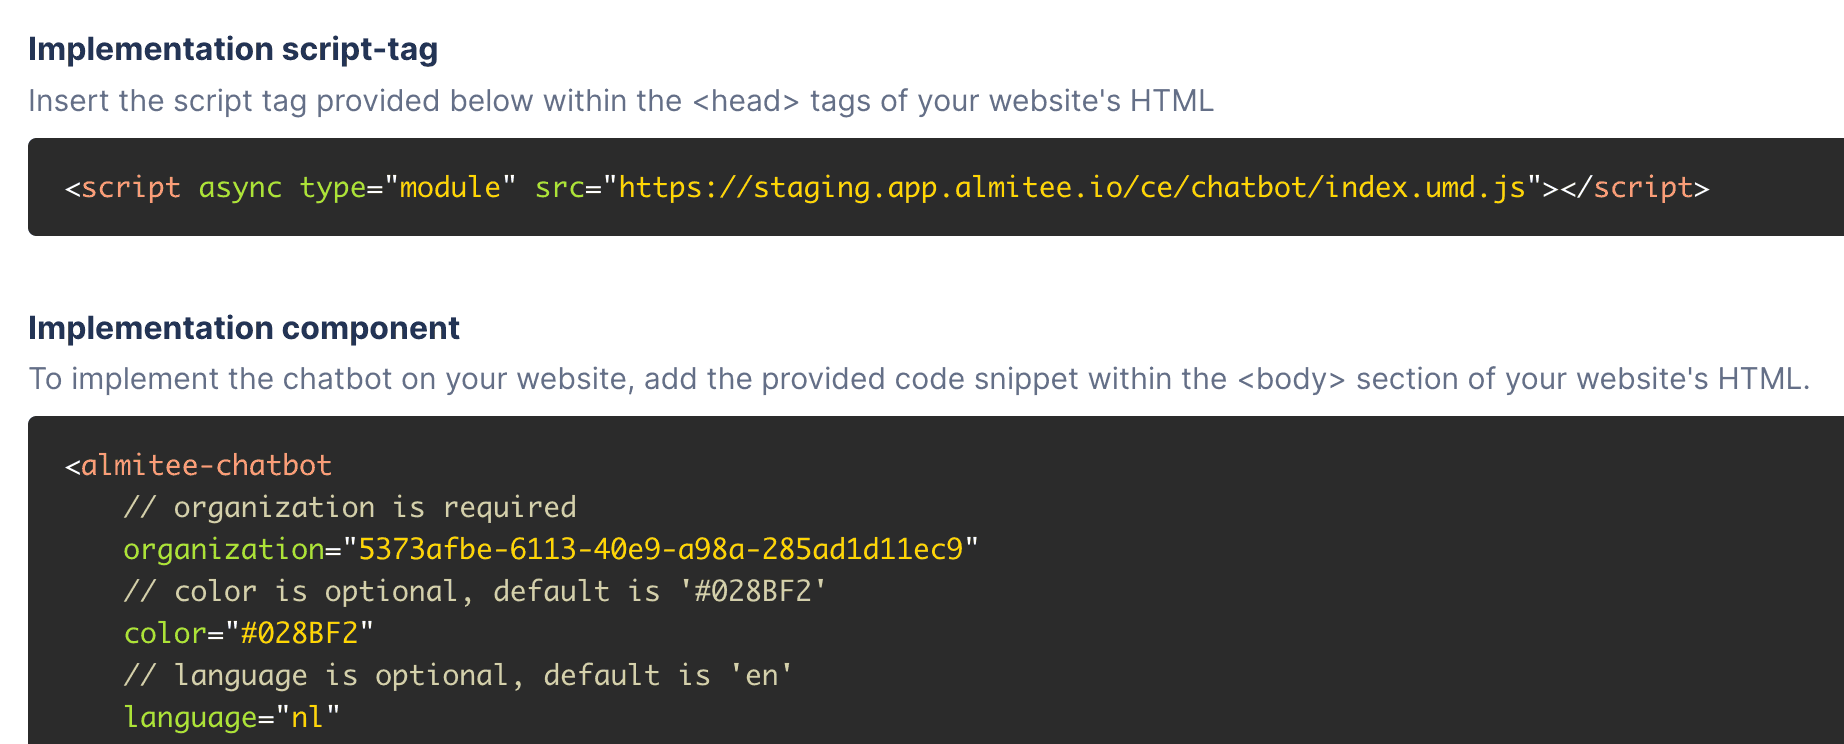Screen dimensions: 1844x744
Task: Click the staging.app.almitee.io script URL
Action: tap(1072, 187)
